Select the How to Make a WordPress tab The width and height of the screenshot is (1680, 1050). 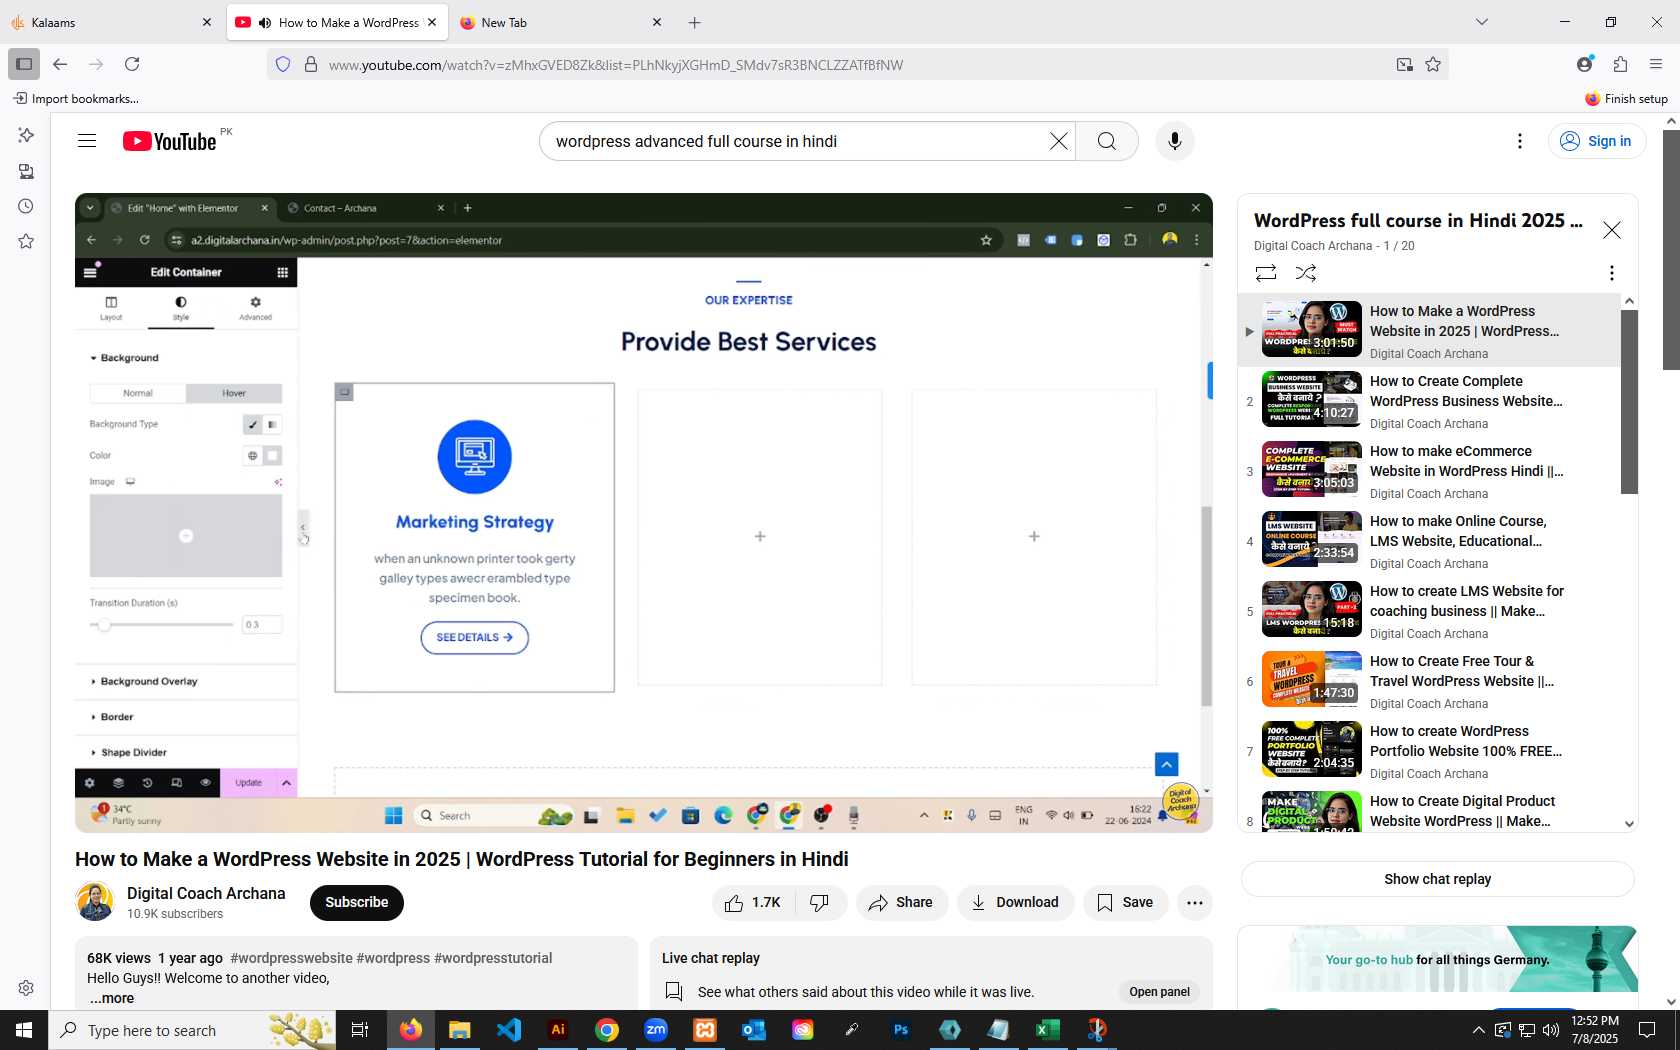[x=338, y=22]
